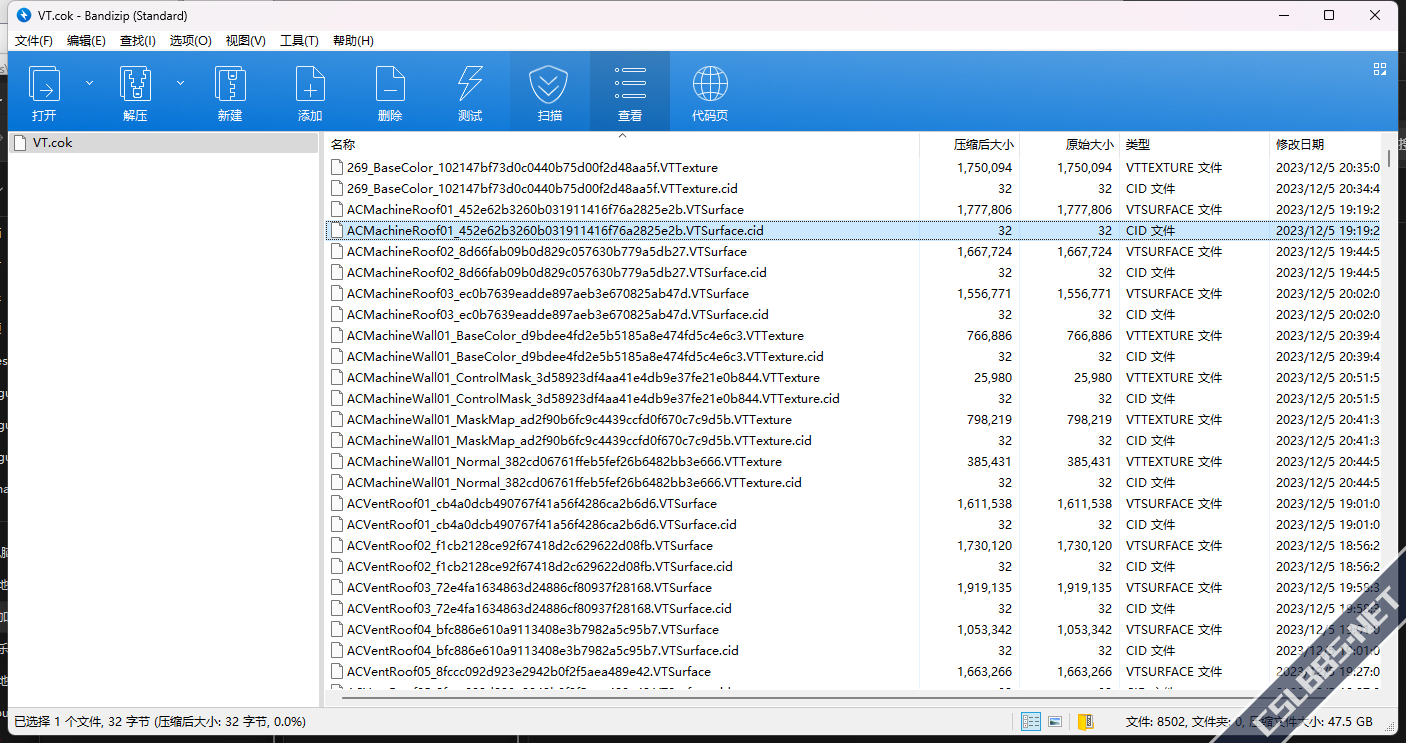Expand the dropdown arrow next to 解压
The width and height of the screenshot is (1406, 743).
tap(181, 83)
